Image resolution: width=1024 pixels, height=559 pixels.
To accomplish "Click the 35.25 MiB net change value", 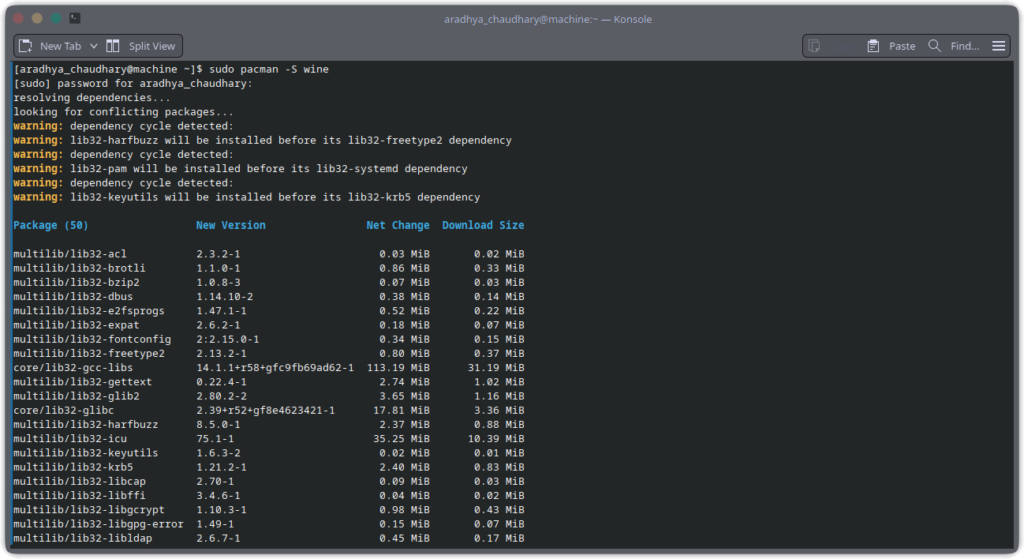I will pos(401,439).
